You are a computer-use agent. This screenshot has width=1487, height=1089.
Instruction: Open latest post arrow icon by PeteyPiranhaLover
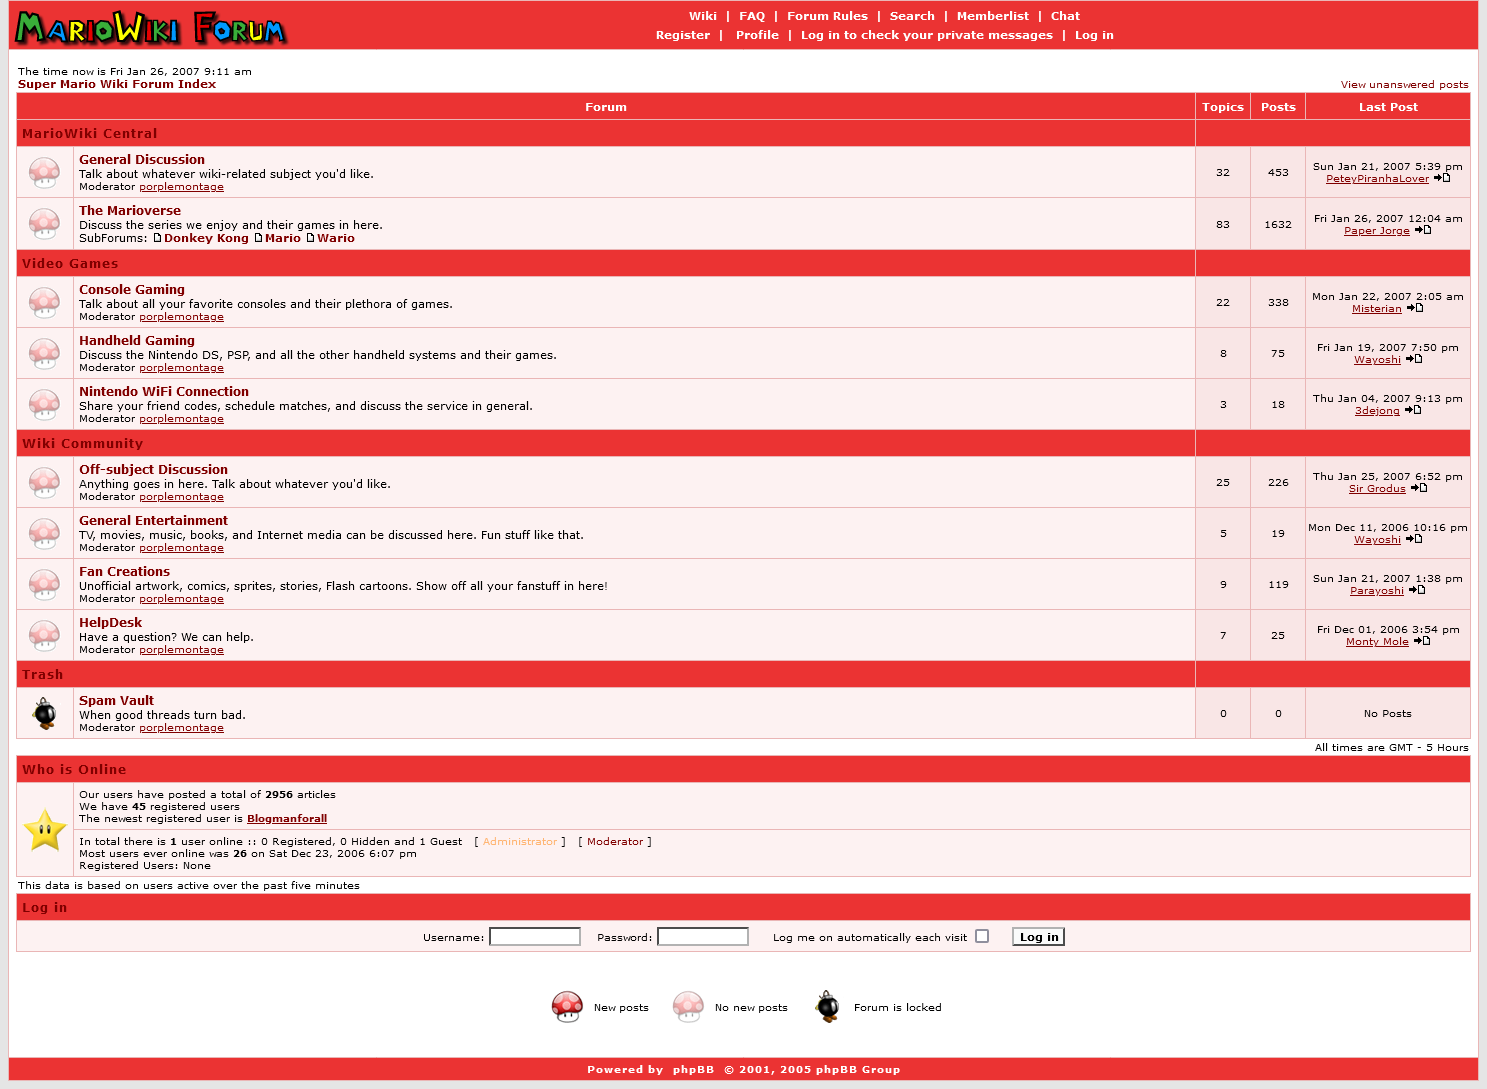tap(1442, 178)
